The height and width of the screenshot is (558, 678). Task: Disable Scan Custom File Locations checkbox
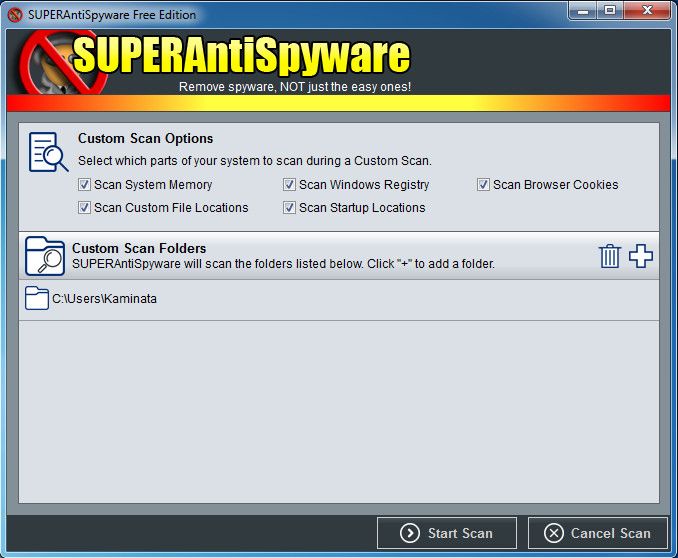point(84,208)
